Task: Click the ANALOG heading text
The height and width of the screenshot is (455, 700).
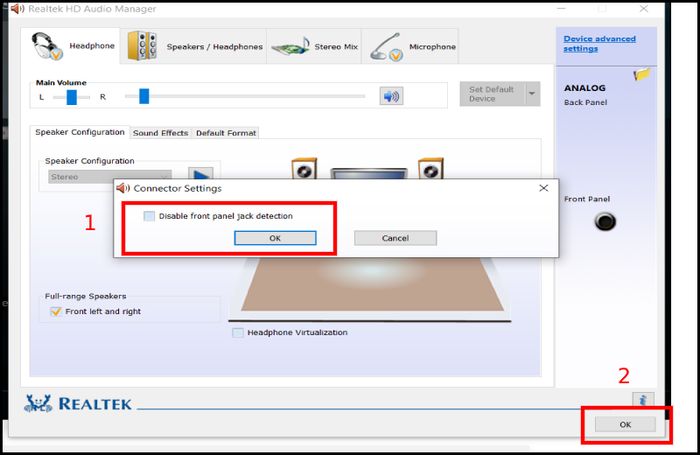Action: [x=585, y=88]
